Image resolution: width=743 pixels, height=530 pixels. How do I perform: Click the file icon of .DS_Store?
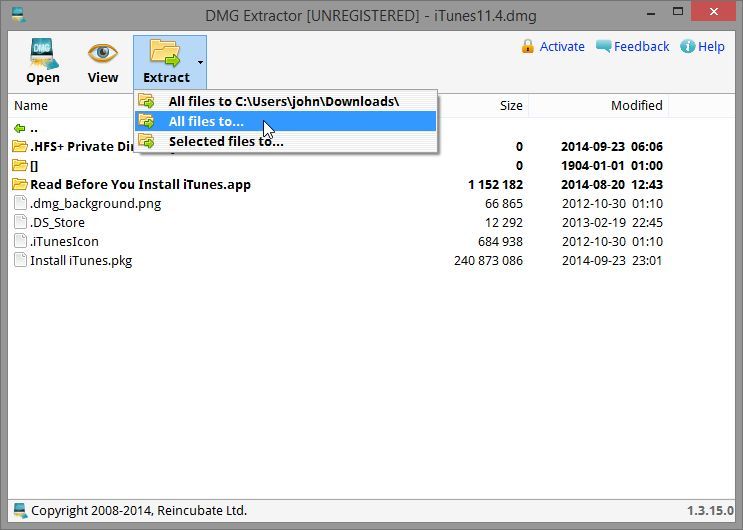[20, 222]
